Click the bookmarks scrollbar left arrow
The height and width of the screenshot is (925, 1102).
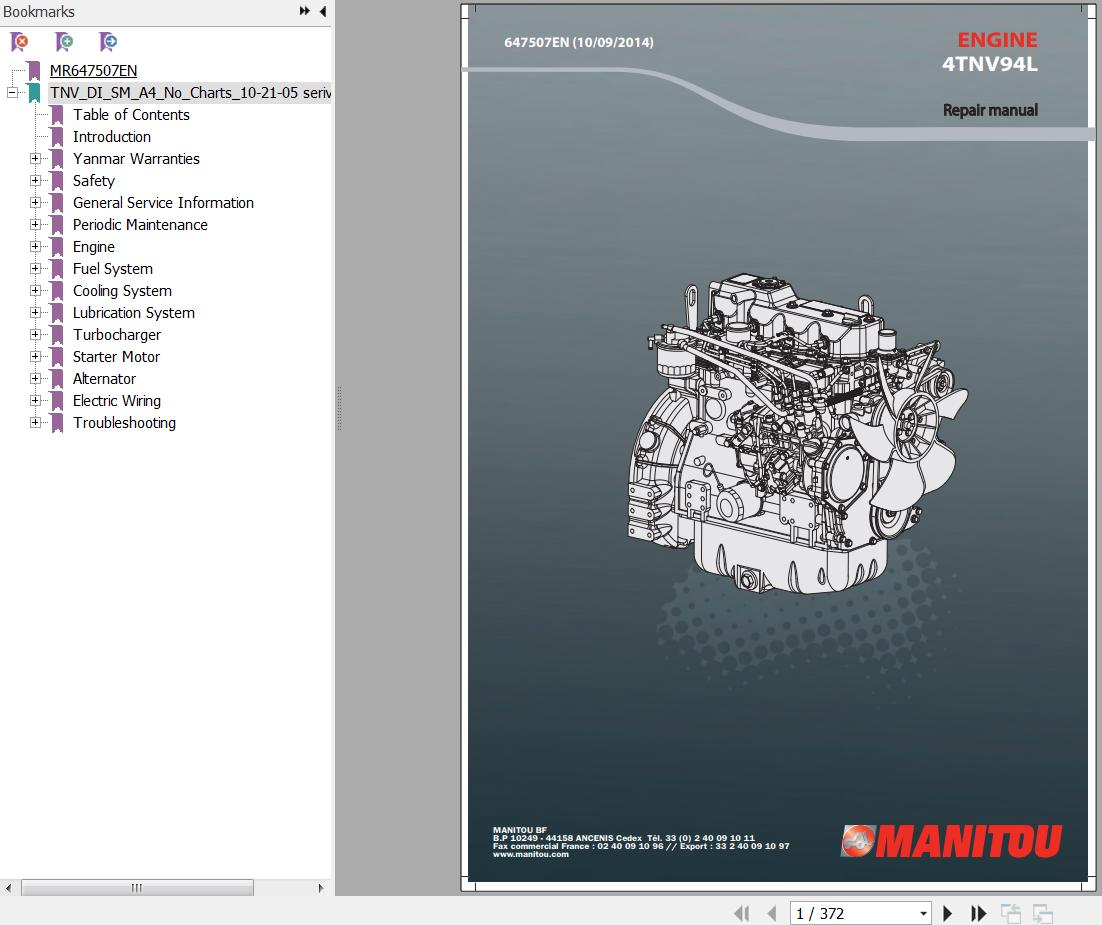[8, 888]
